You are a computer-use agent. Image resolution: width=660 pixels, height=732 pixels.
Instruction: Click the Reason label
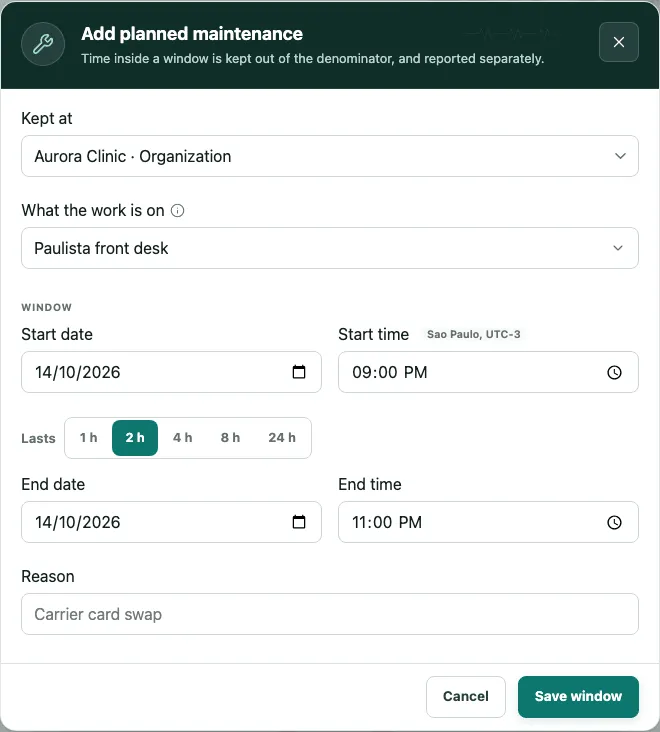(48, 577)
